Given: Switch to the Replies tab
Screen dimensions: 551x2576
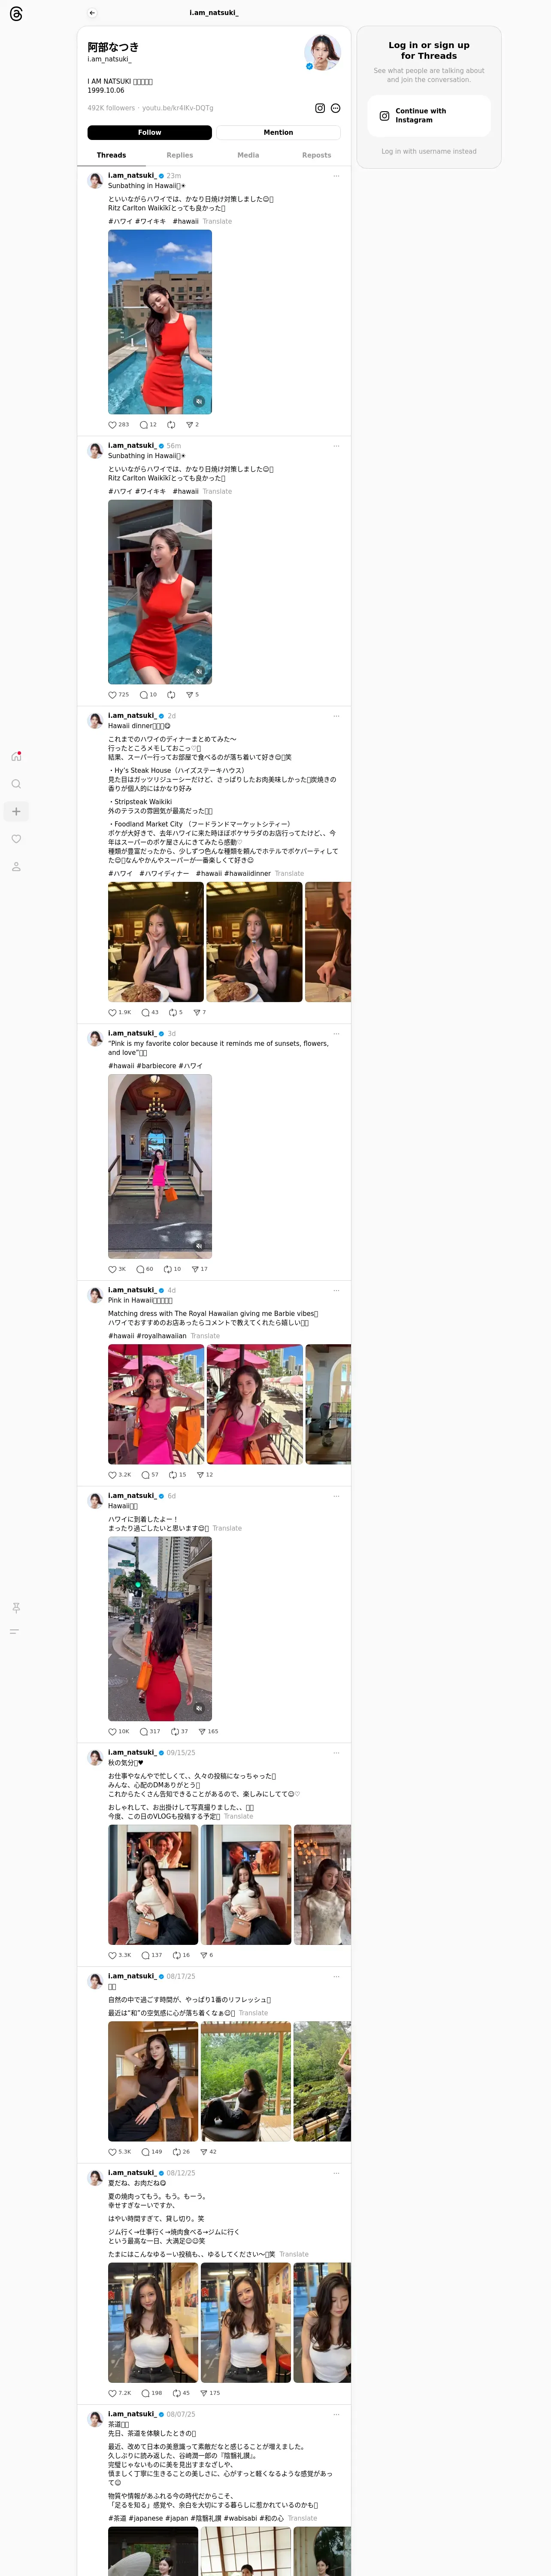Looking at the screenshot, I should (180, 155).
